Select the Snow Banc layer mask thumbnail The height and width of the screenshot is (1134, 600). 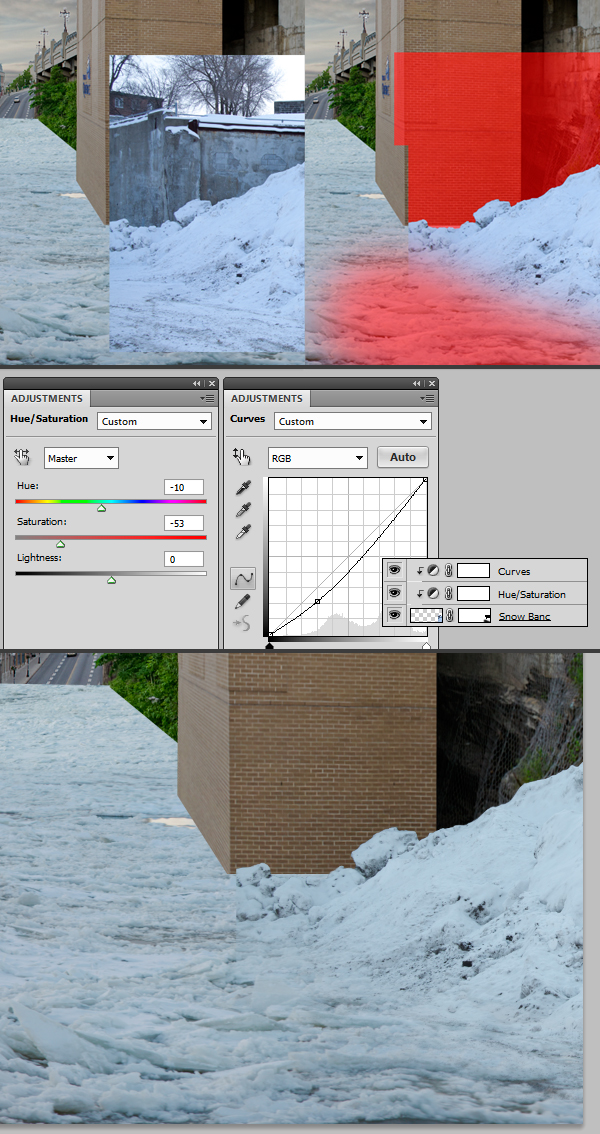tap(475, 616)
